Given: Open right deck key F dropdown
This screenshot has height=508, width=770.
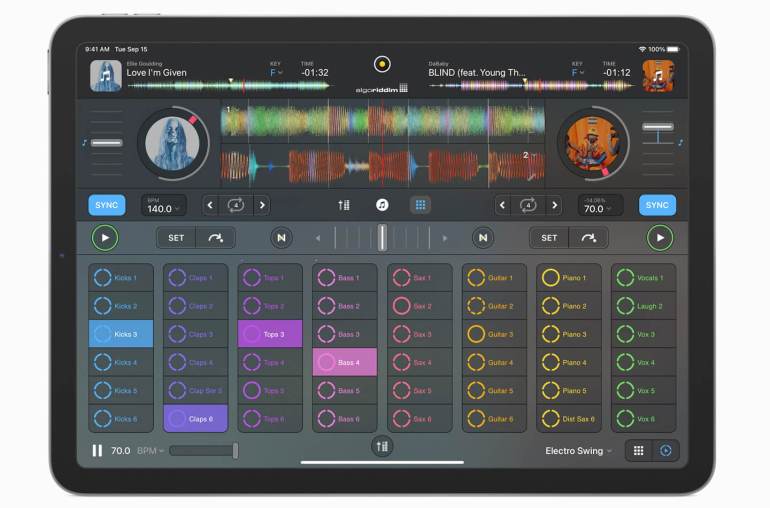Looking at the screenshot, I should click(578, 73).
